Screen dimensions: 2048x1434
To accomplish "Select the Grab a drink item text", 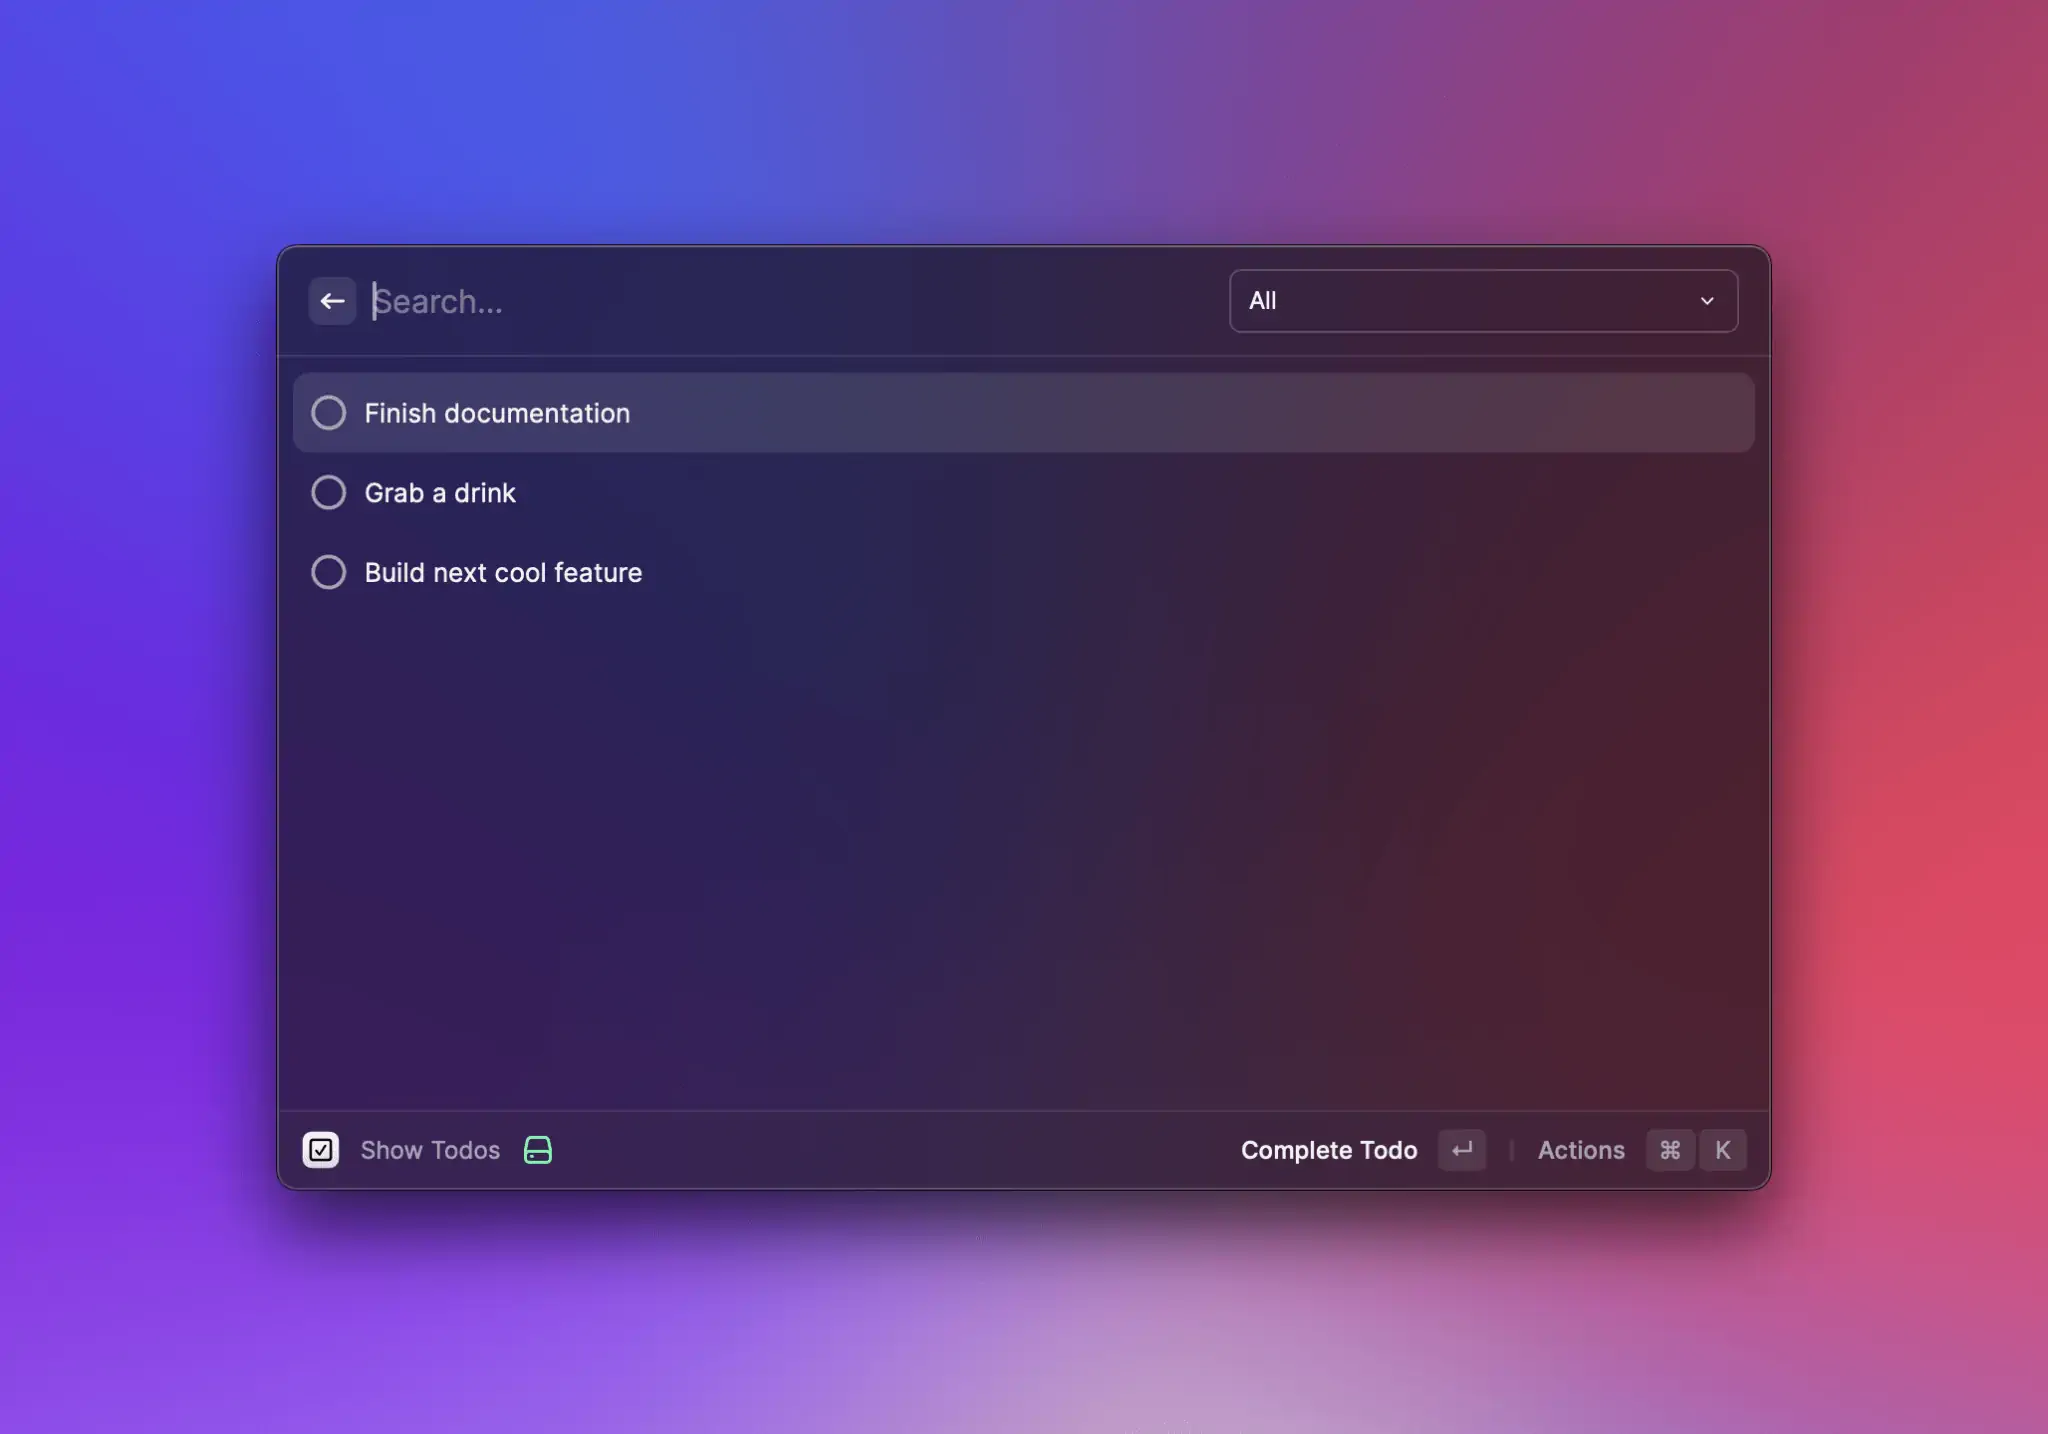I will coord(440,493).
